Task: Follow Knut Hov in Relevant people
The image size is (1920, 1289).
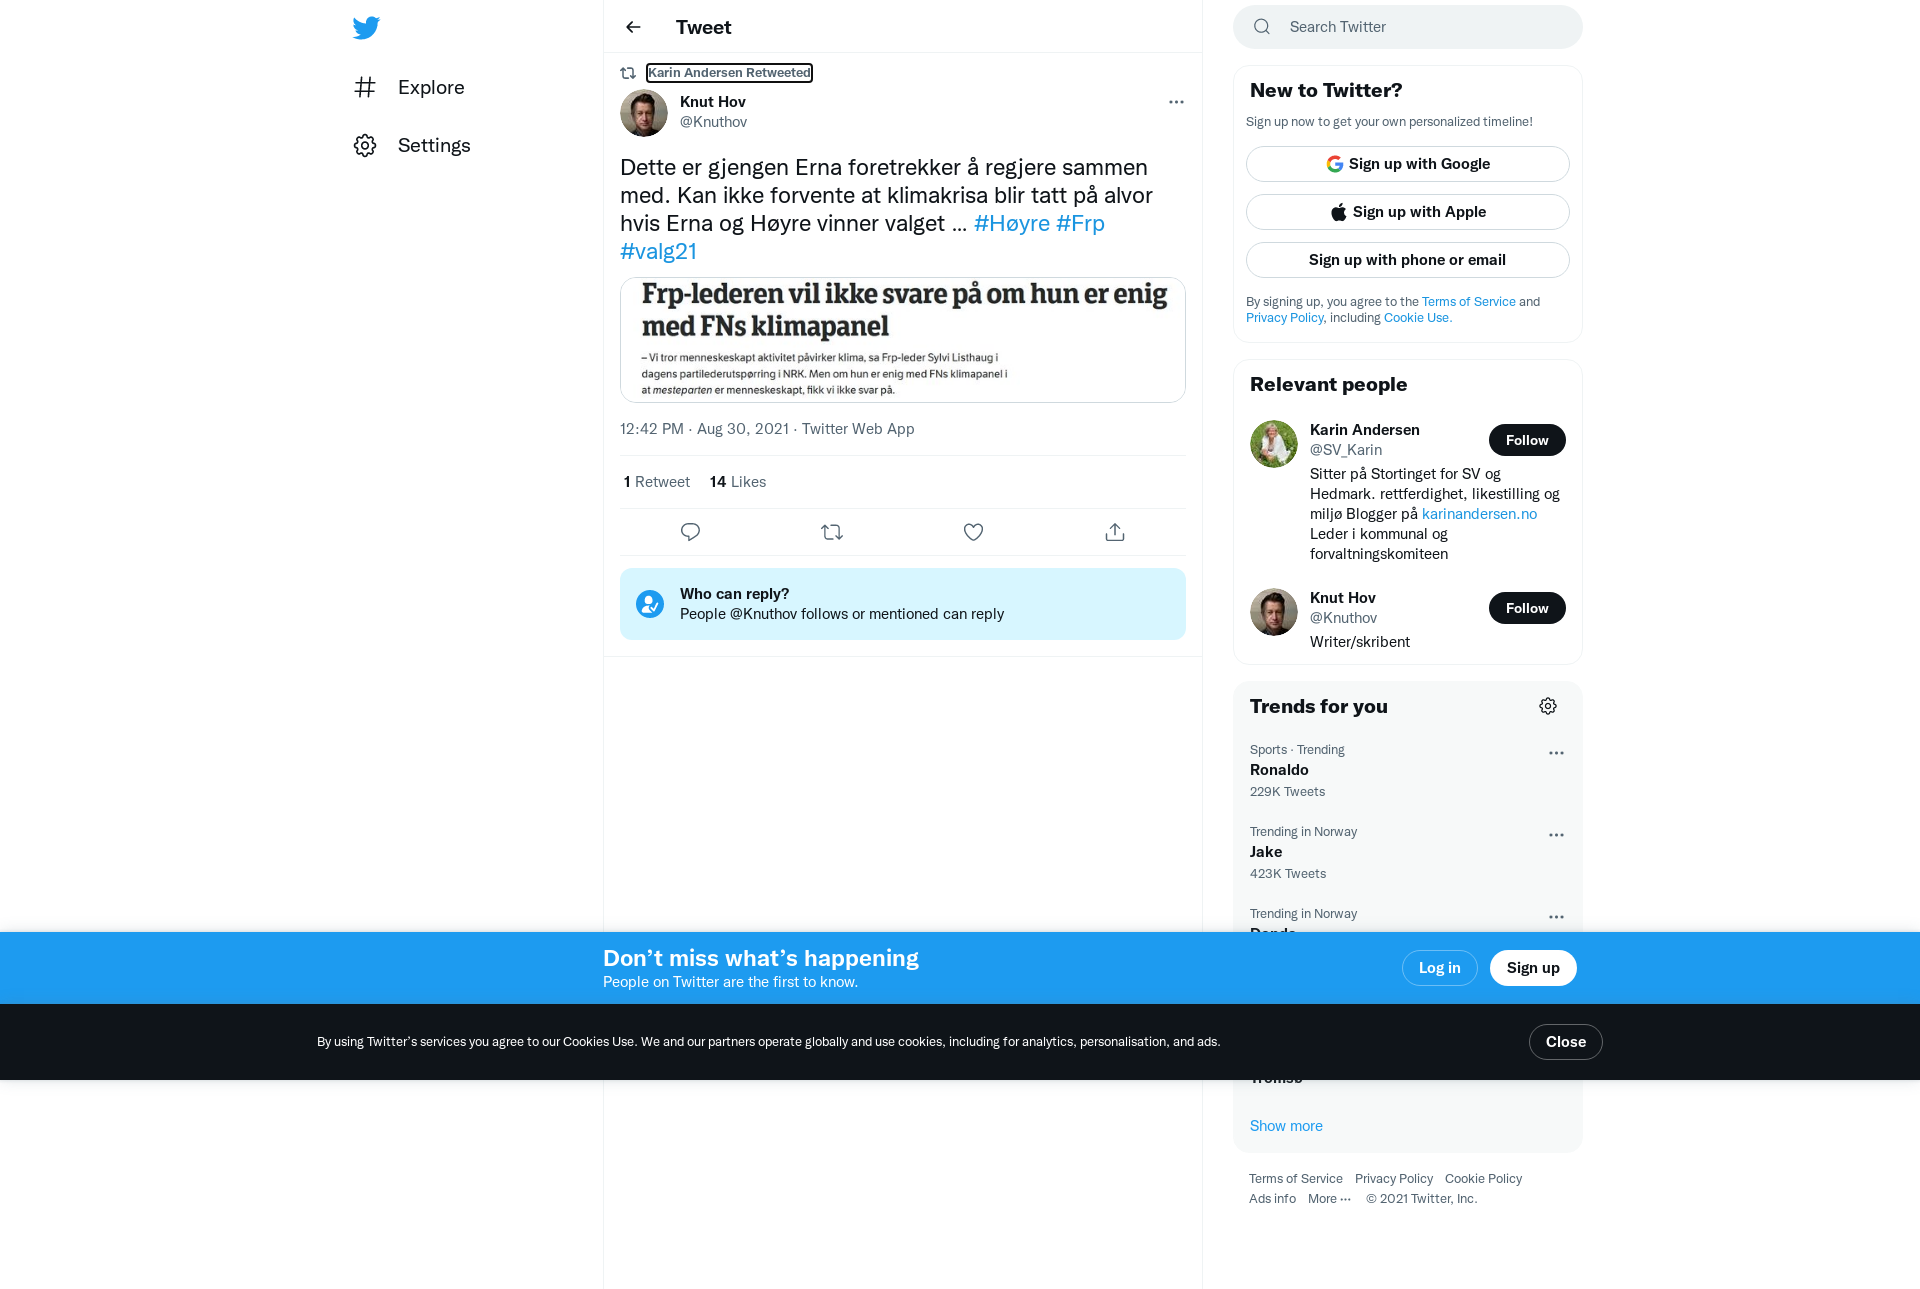Action: tap(1527, 608)
